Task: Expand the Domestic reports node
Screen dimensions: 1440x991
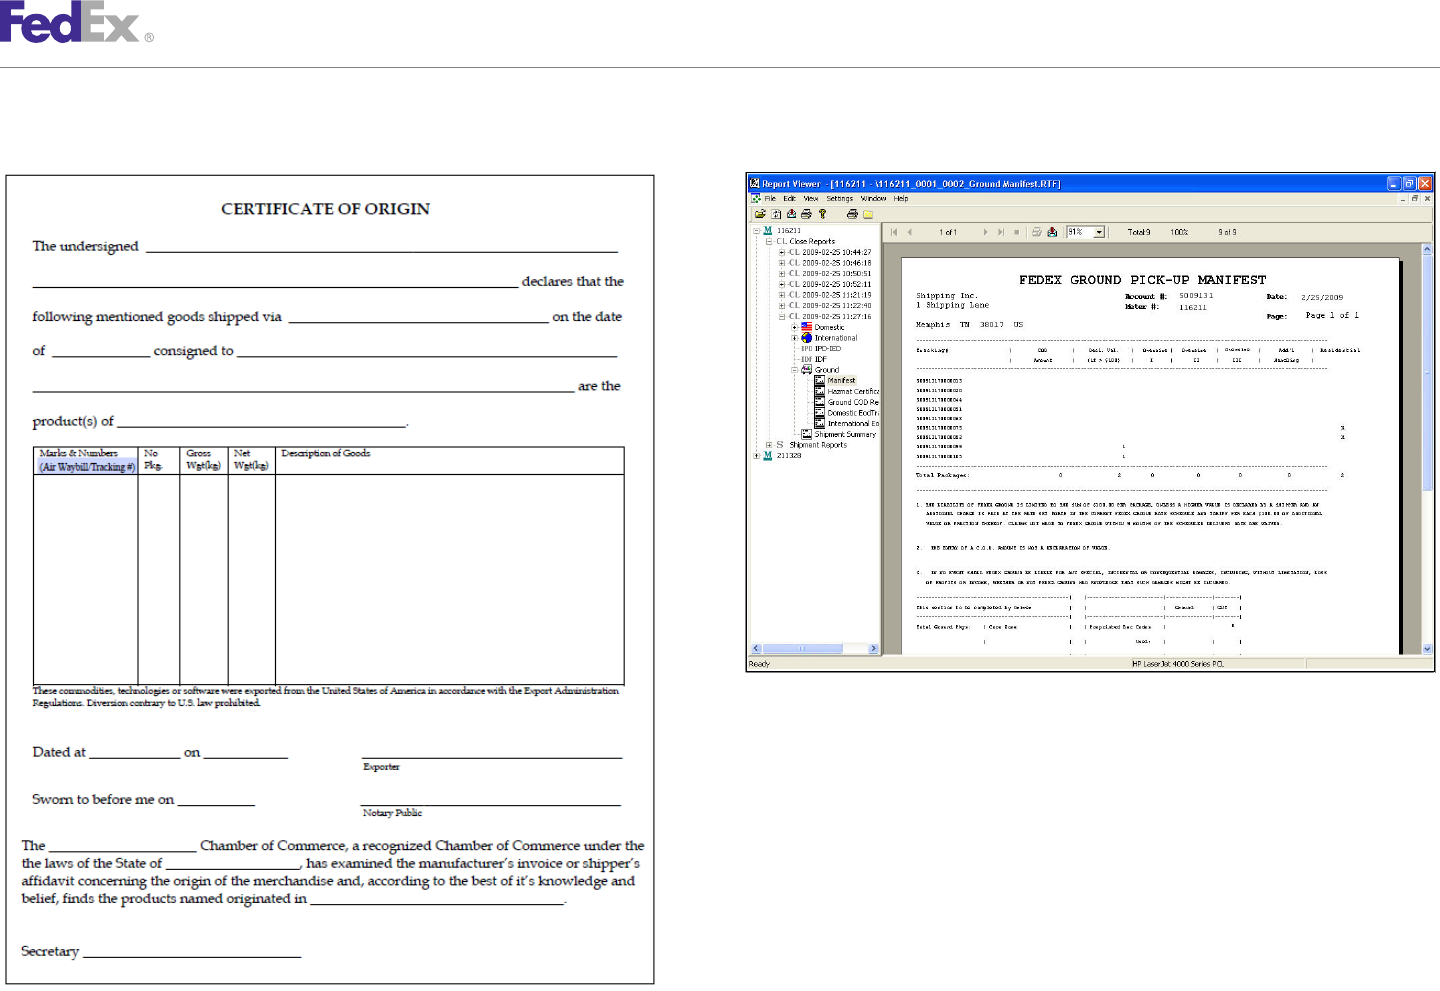Action: (794, 327)
